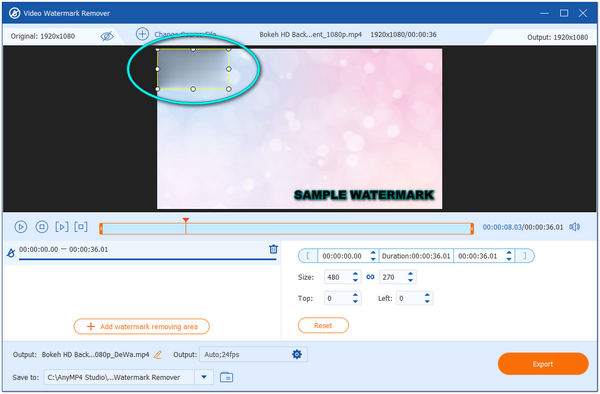Image resolution: width=600 pixels, height=394 pixels.
Task: Decrease the Left position value
Action: (427, 301)
